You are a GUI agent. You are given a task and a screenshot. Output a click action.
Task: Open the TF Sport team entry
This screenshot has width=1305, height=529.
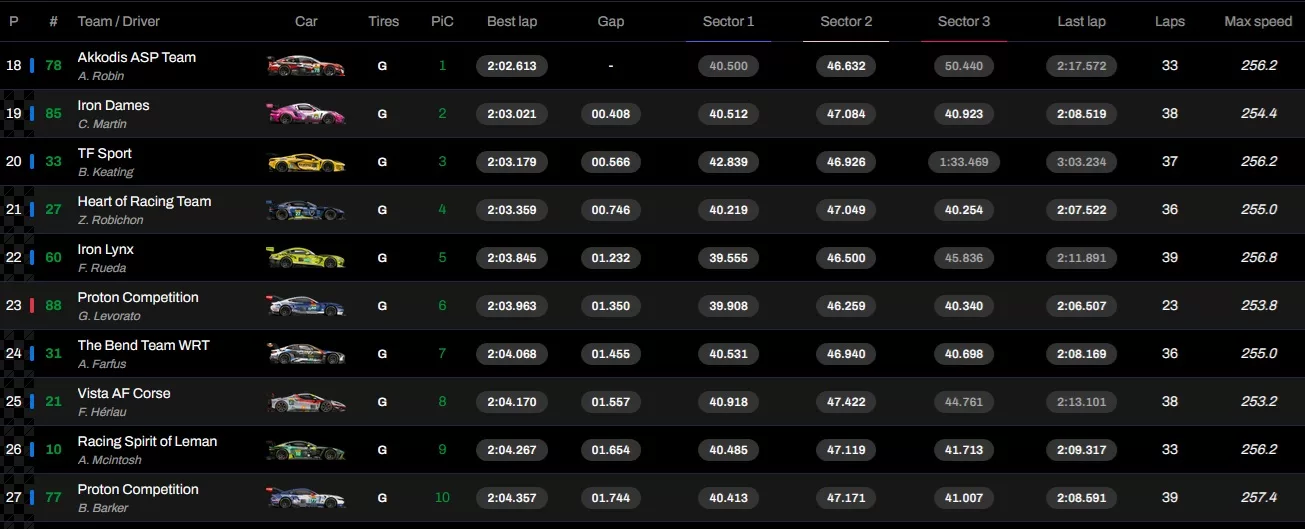click(x=104, y=153)
